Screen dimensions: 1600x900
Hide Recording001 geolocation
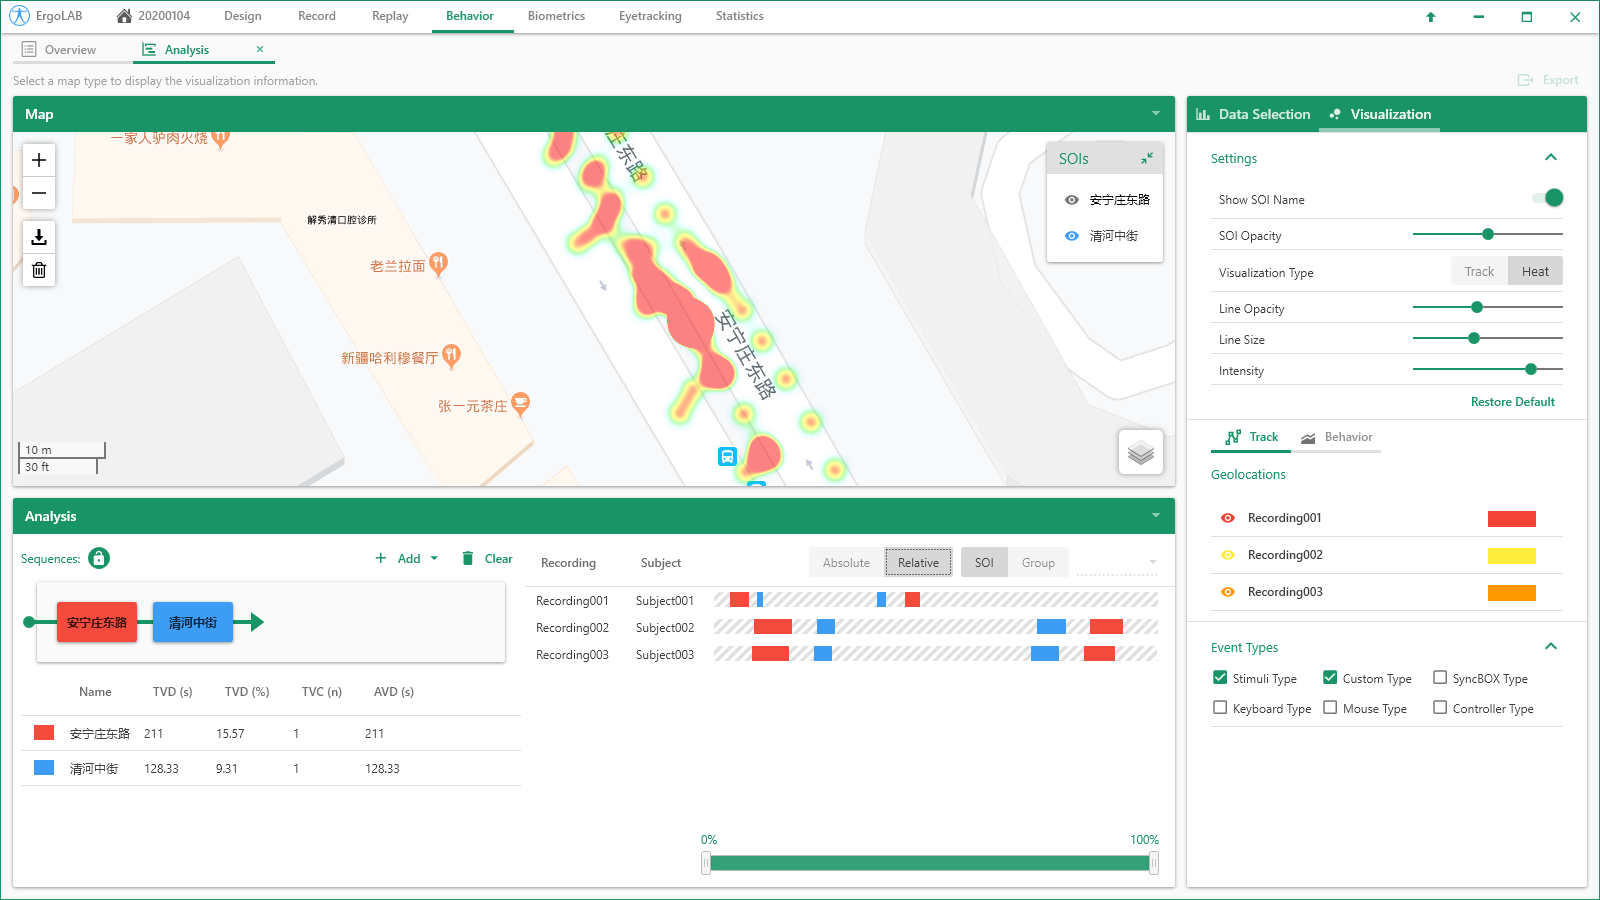pyautogui.click(x=1228, y=518)
